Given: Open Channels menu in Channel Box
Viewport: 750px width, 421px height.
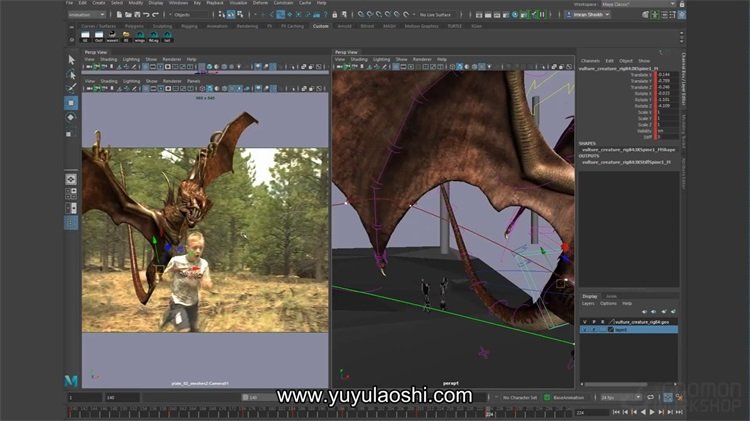Looking at the screenshot, I should (590, 61).
